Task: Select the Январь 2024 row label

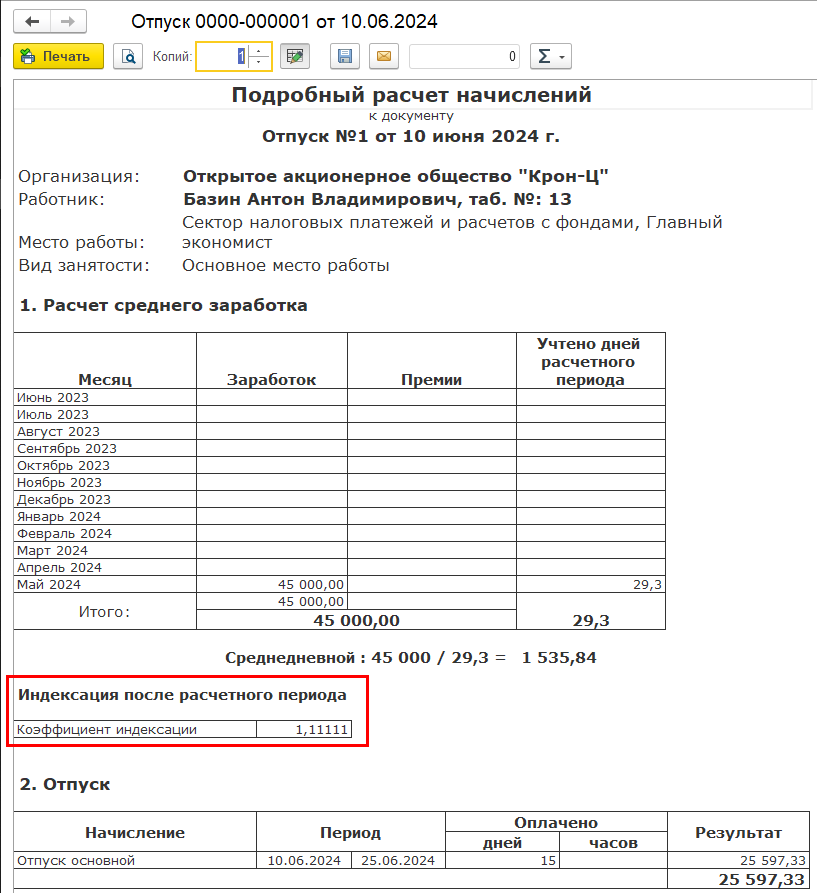Action: point(105,517)
